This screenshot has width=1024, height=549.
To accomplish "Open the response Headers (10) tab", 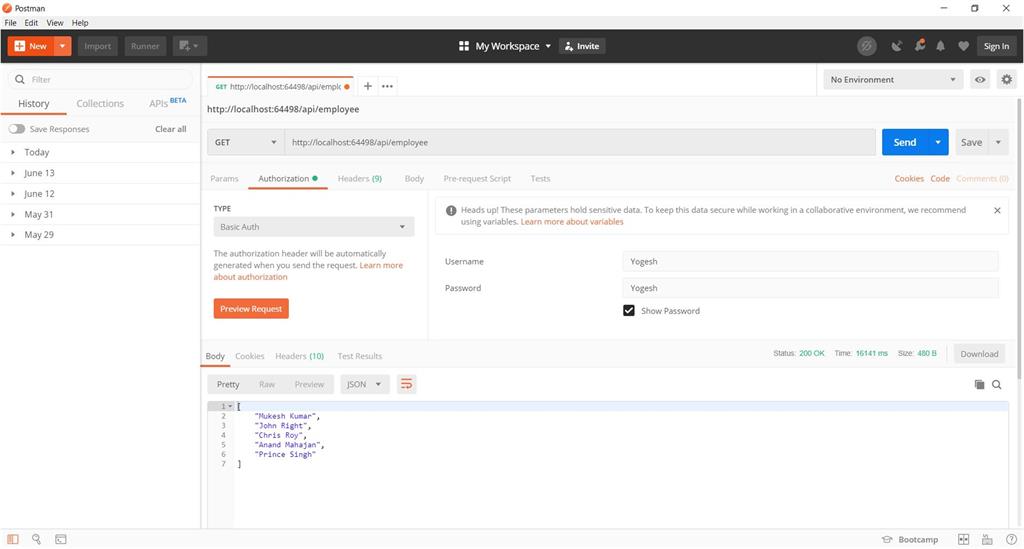I will click(299, 356).
